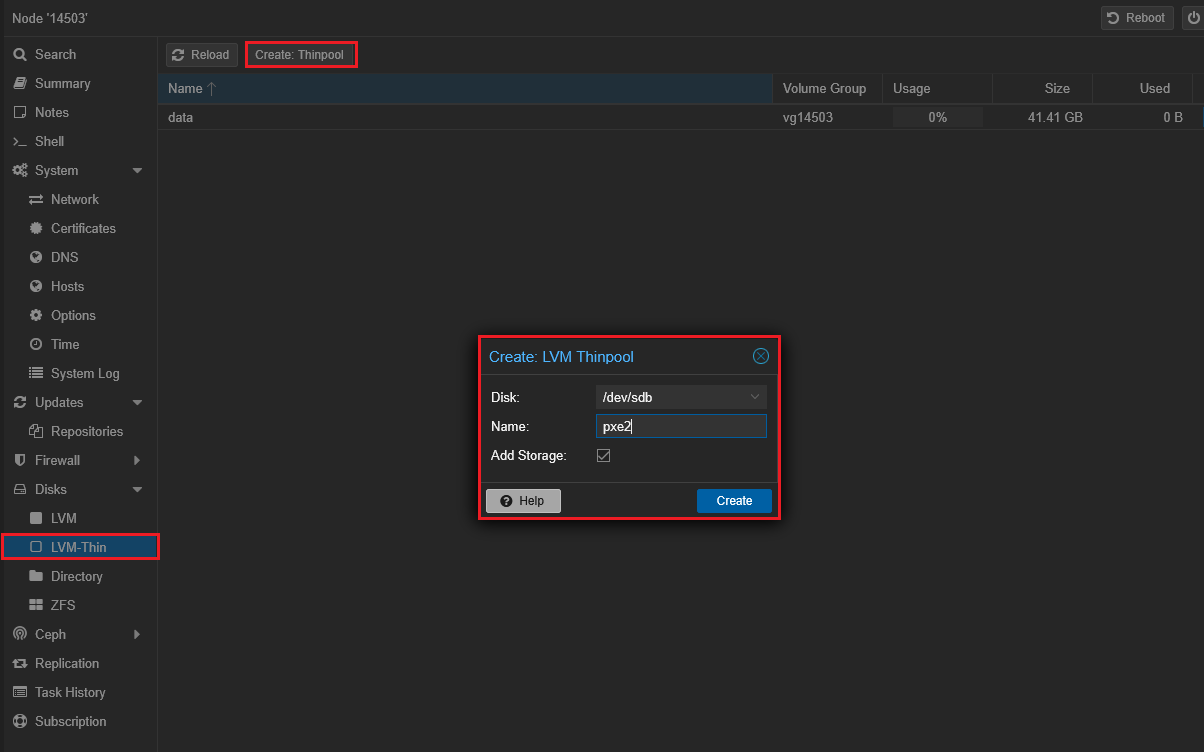Click the Shell terminal icon
This screenshot has width=1204, height=752.
pos(19,141)
